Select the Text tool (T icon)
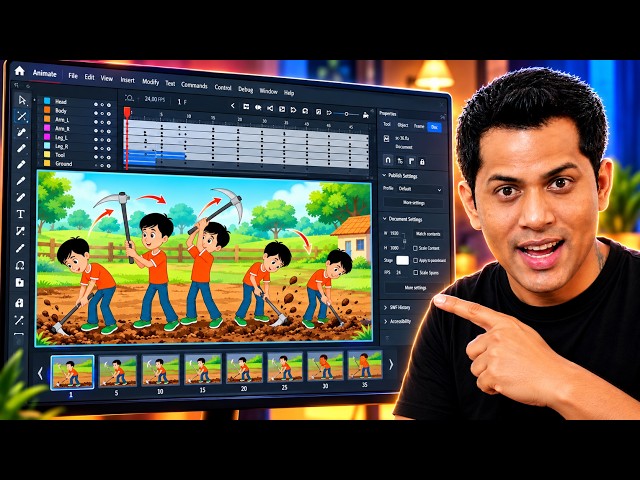Image resolution: width=640 pixels, height=480 pixels. (20, 214)
